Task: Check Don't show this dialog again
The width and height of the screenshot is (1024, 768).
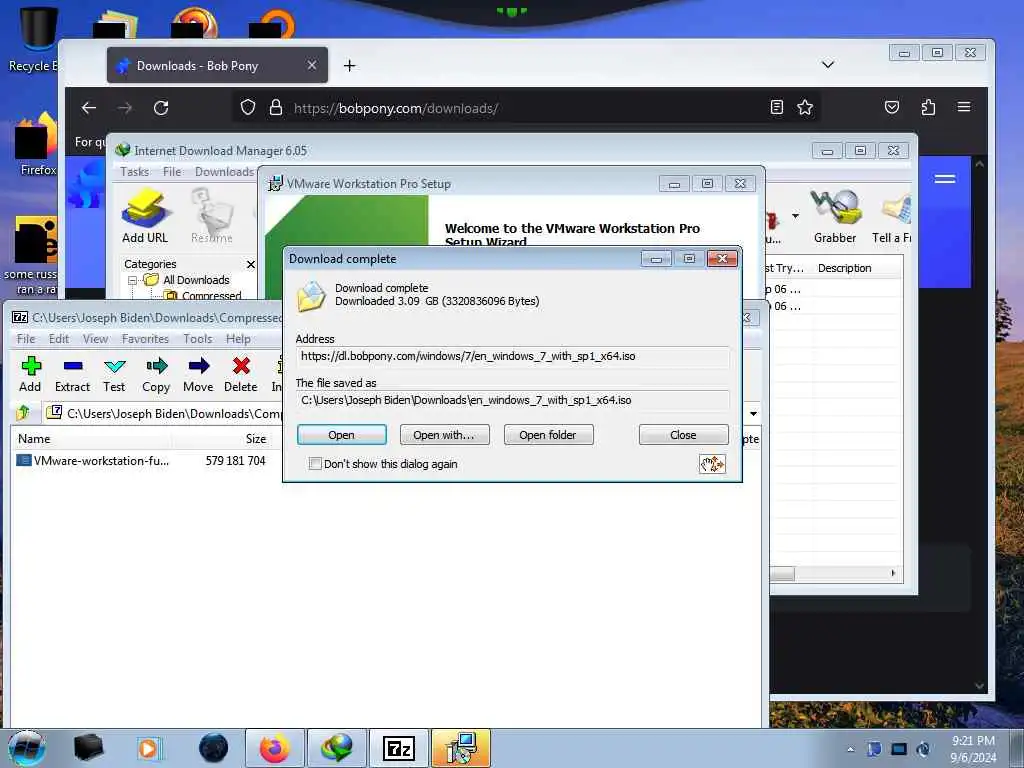Action: point(315,464)
